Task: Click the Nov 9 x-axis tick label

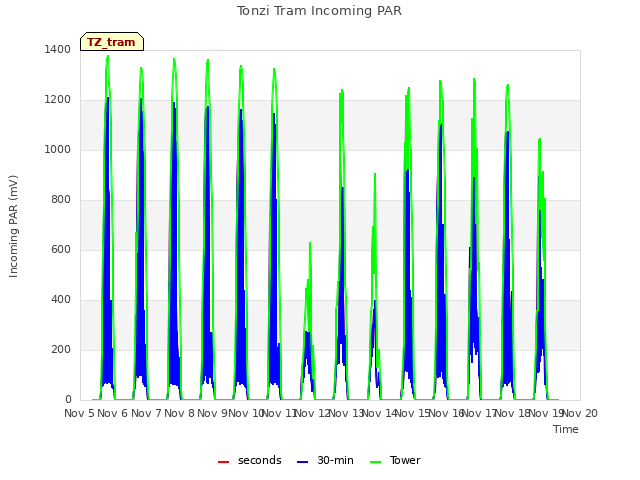Action: point(212,413)
